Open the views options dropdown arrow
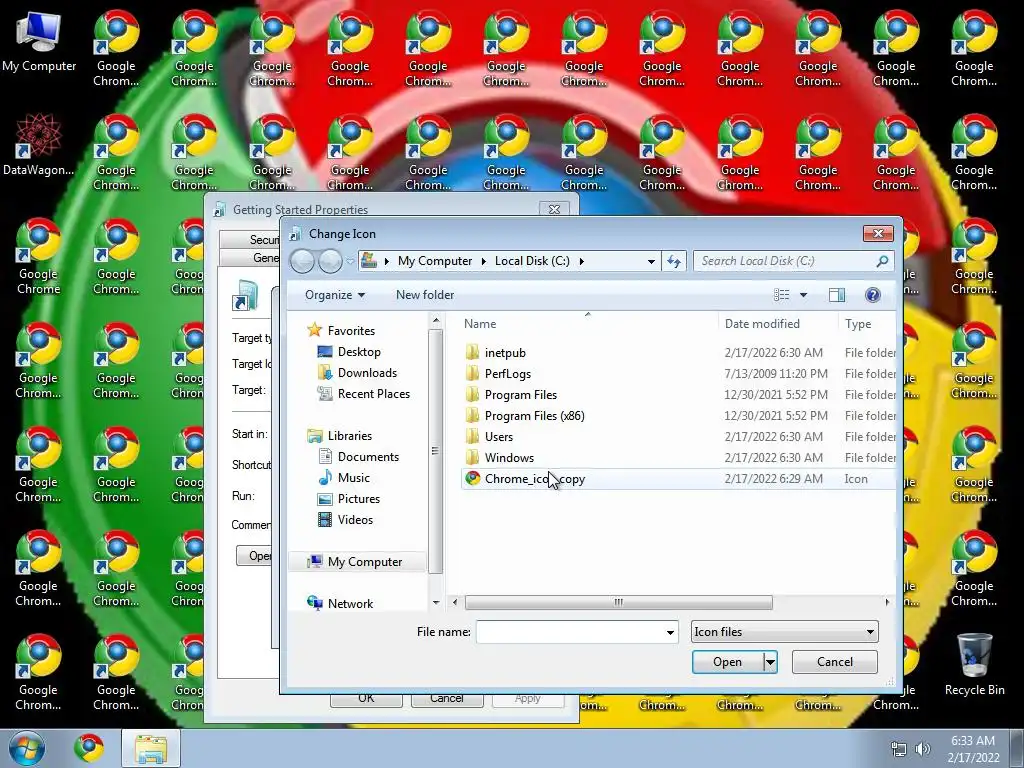The width and height of the screenshot is (1024, 768). tap(803, 295)
